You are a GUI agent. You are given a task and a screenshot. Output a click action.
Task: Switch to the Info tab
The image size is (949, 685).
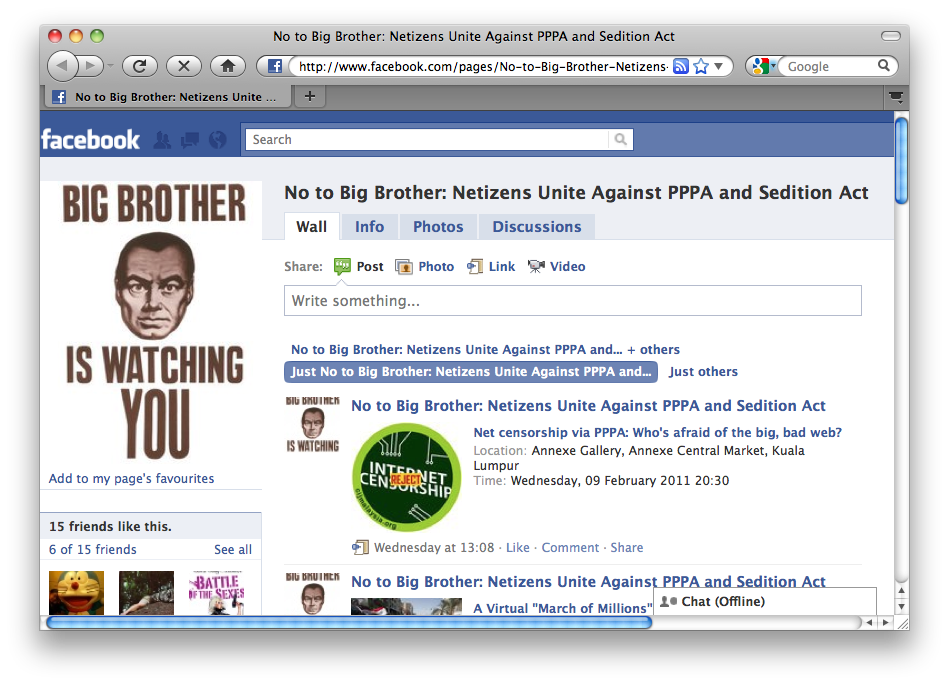(369, 227)
